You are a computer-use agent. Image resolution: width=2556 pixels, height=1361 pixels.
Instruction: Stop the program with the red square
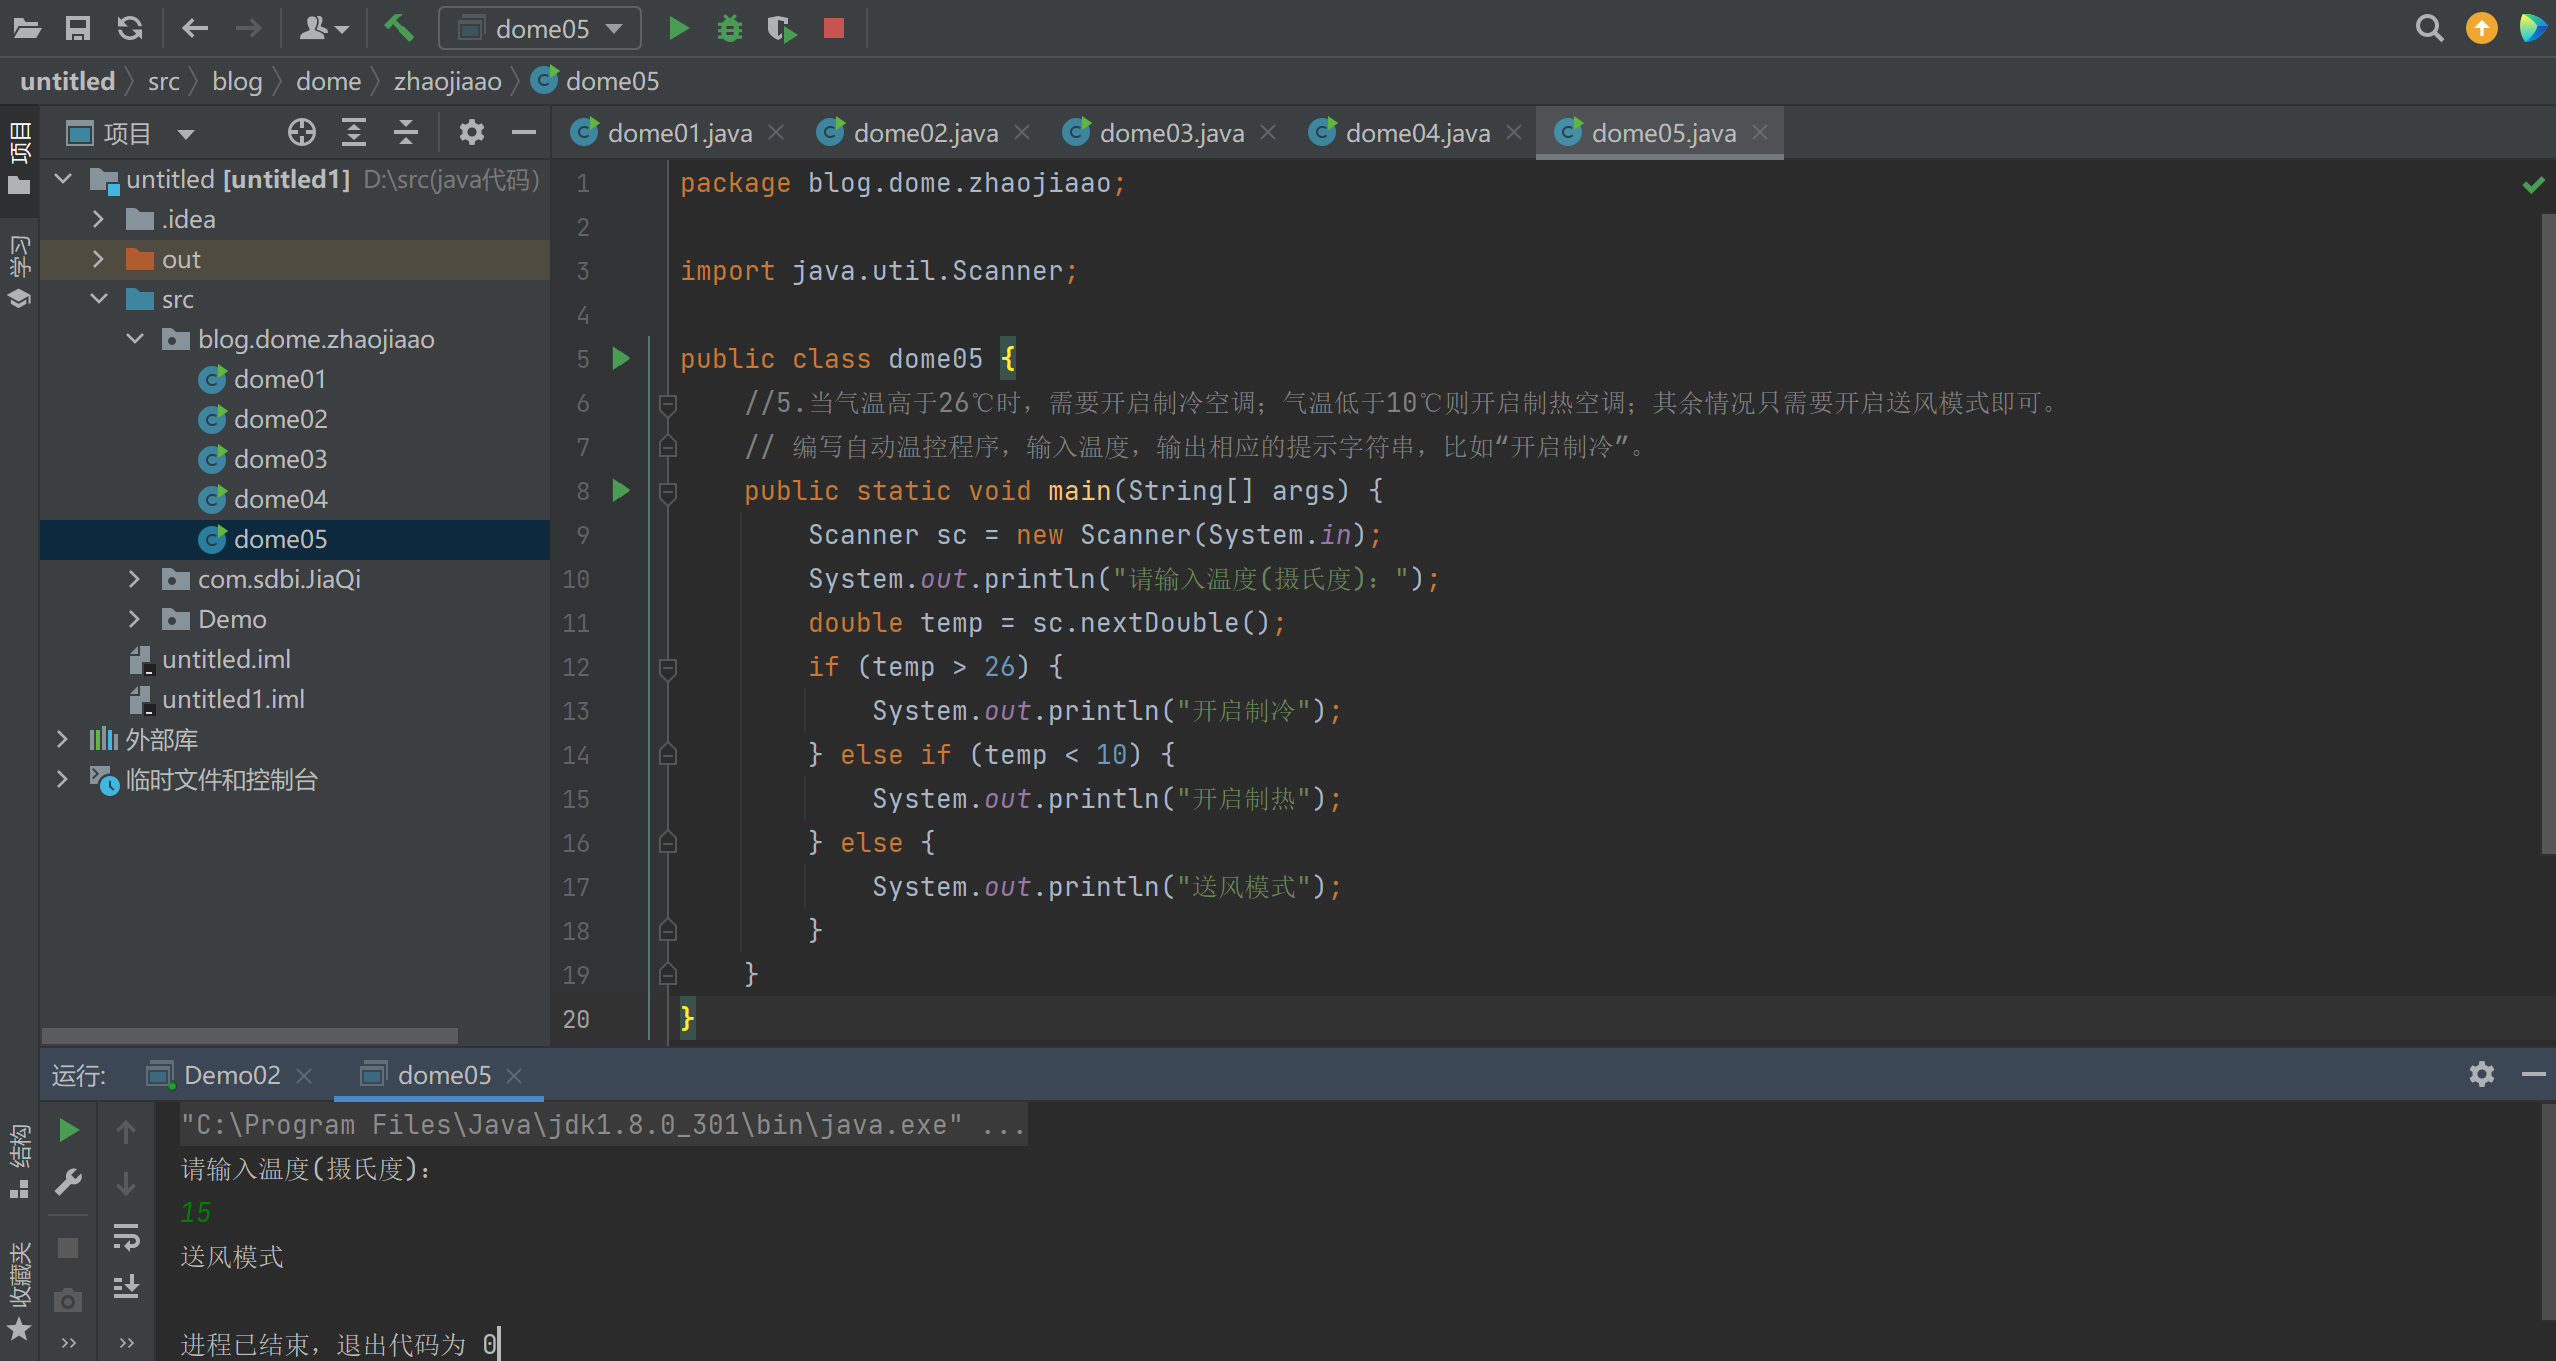click(x=834, y=28)
